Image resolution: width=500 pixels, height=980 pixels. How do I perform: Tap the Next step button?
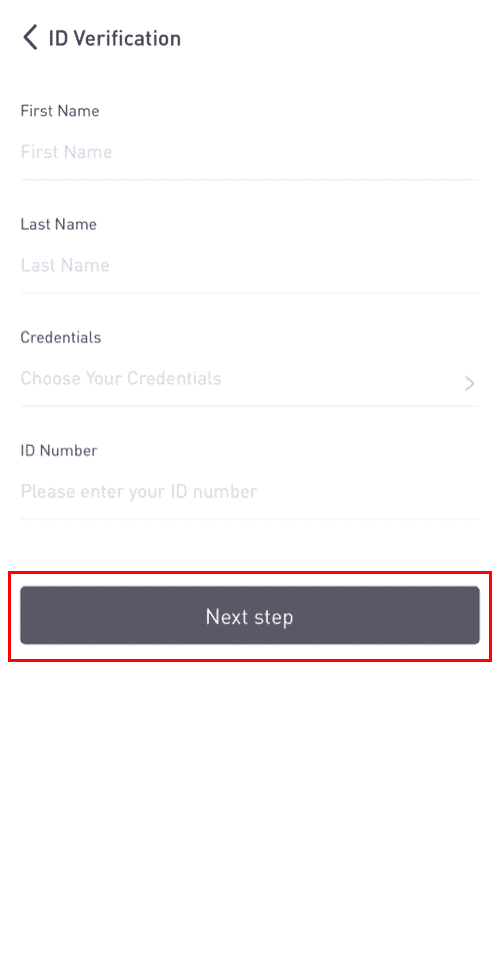point(249,615)
